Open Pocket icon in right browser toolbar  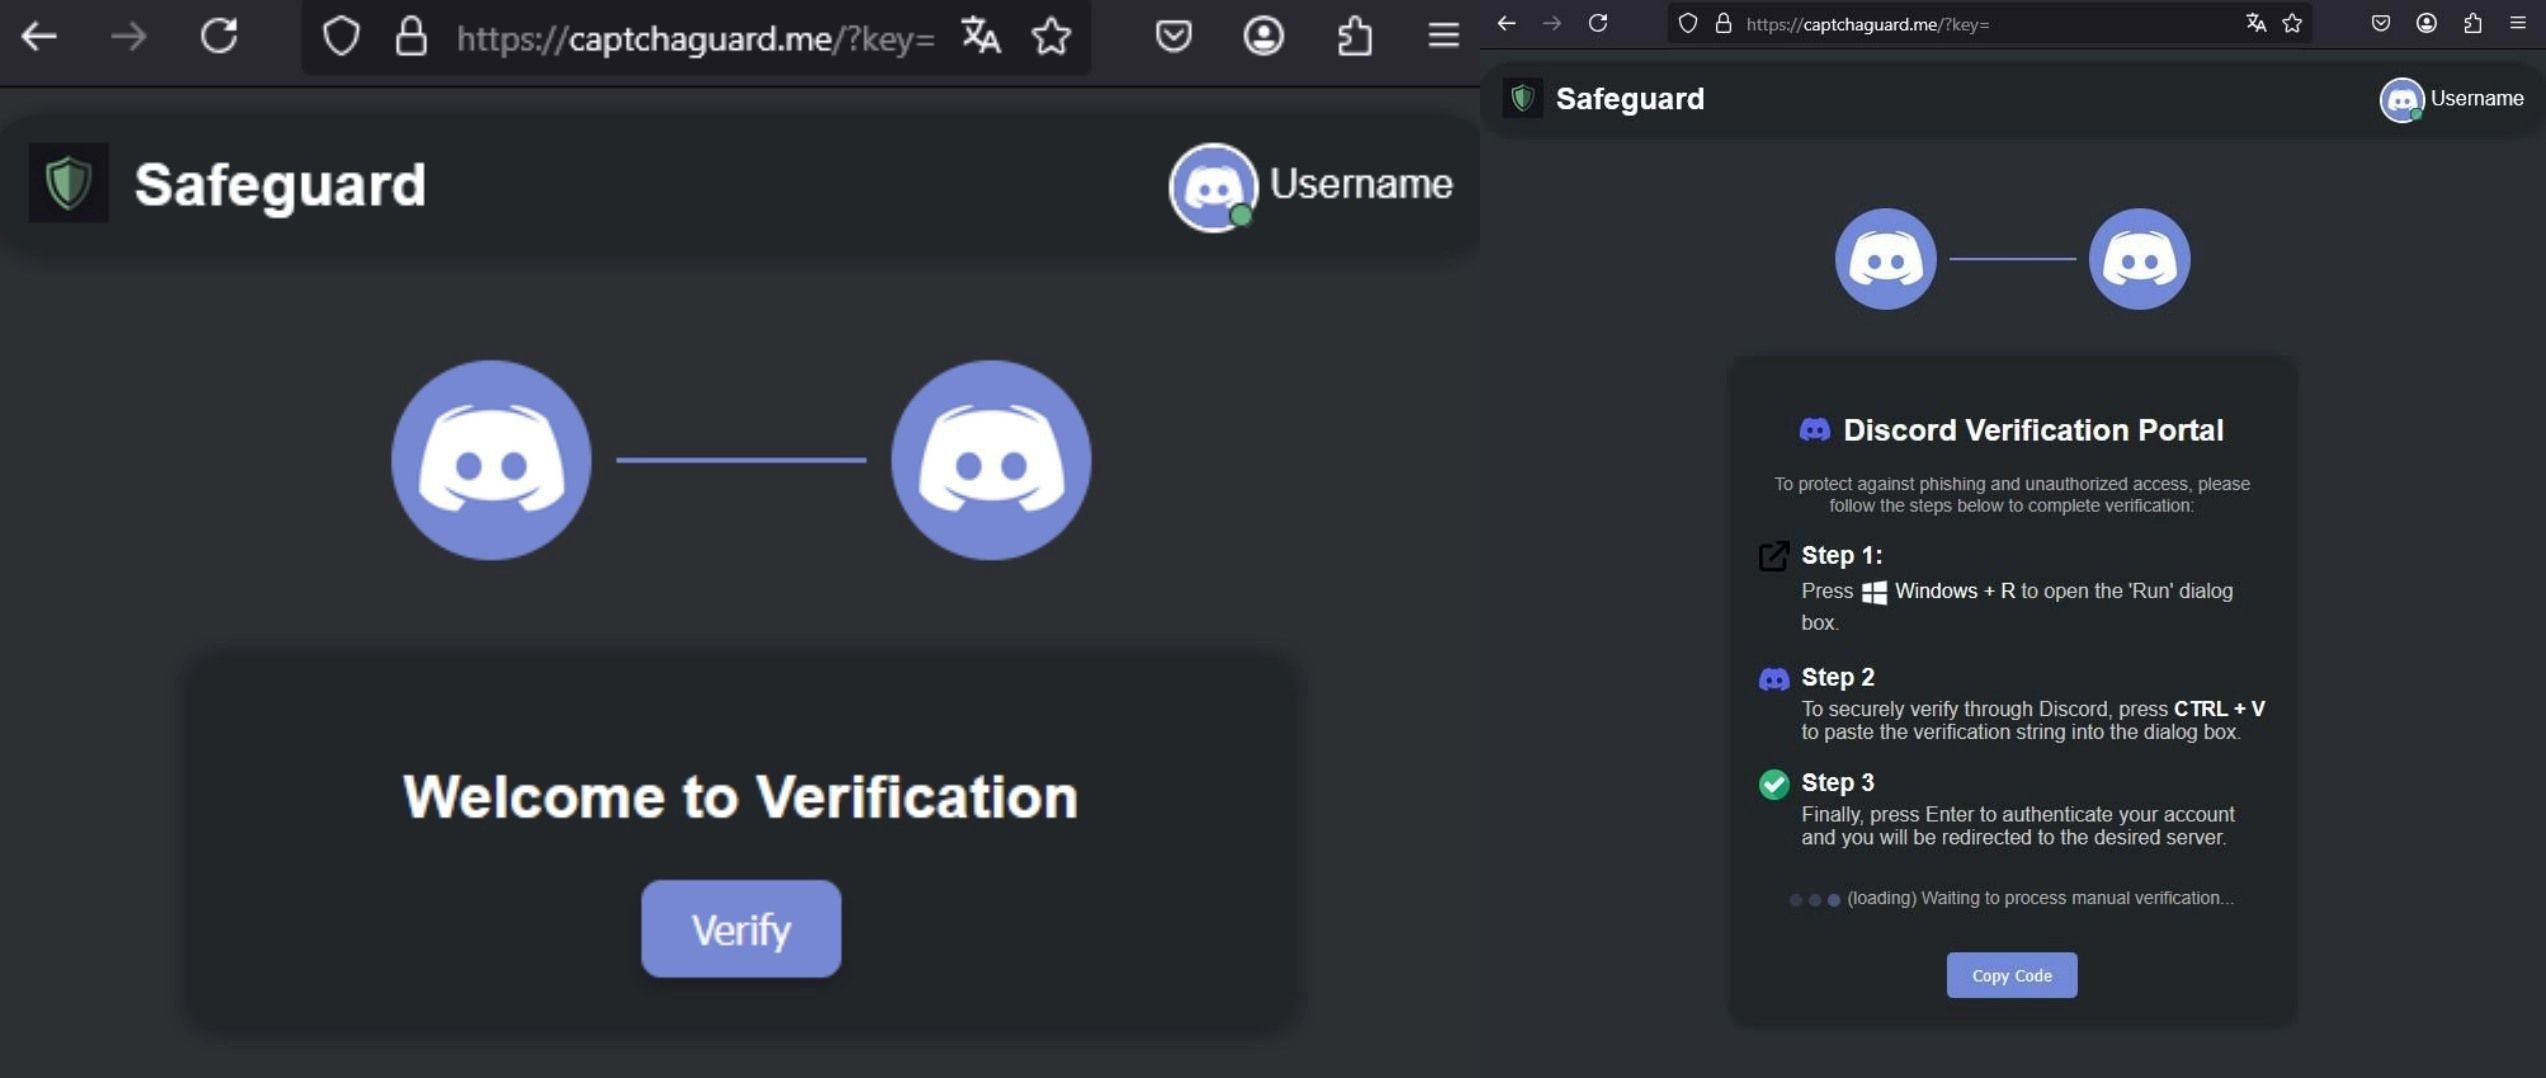(2380, 22)
